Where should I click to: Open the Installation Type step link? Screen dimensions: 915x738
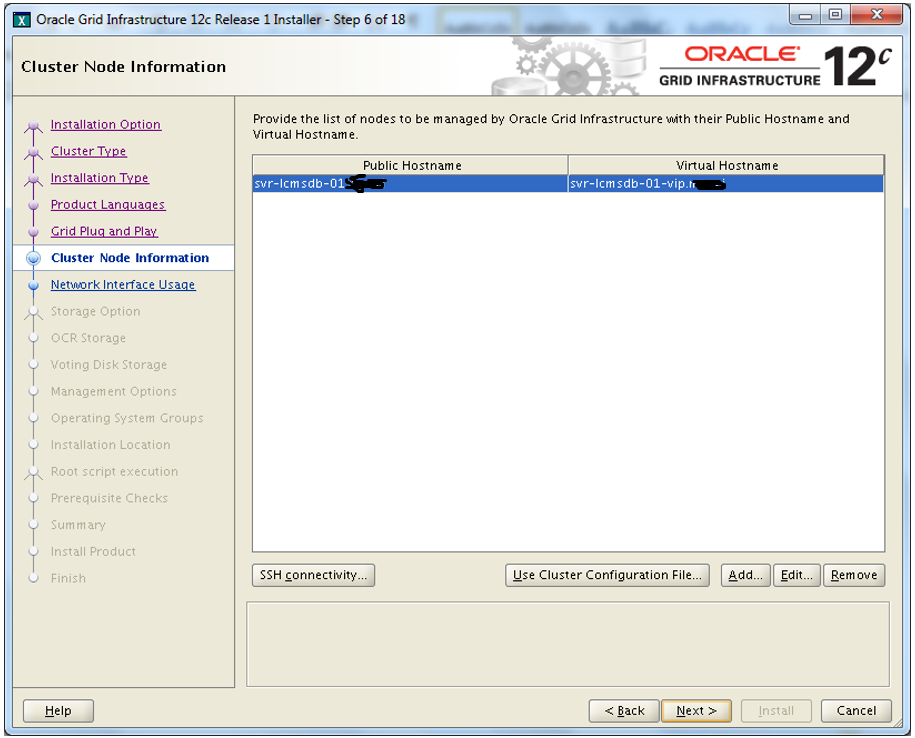point(99,178)
